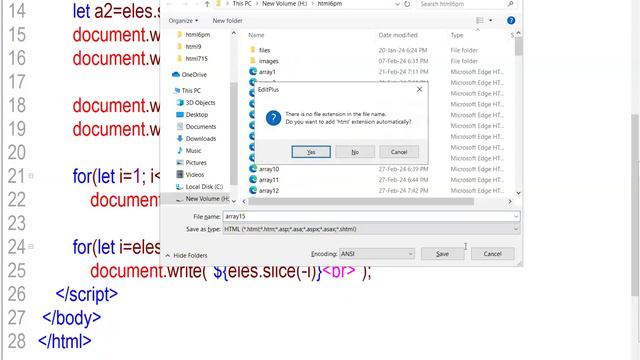Click the Music note icon
This screenshot has height=360, width=640.
[x=180, y=151]
